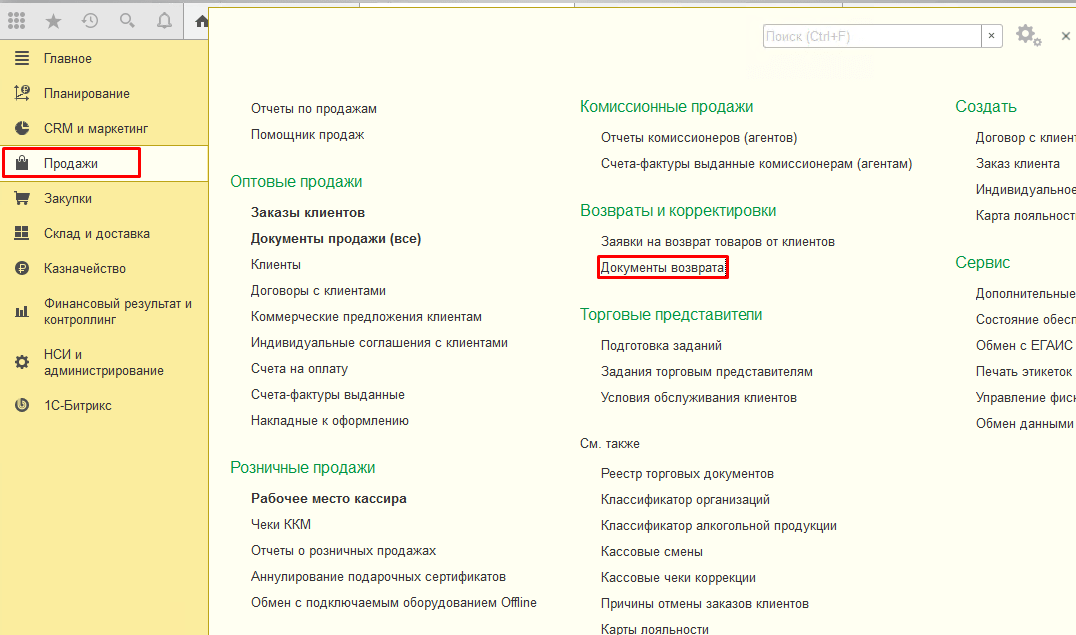1076x635 pixels.
Task: Clear the search field with x button
Action: tap(992, 36)
